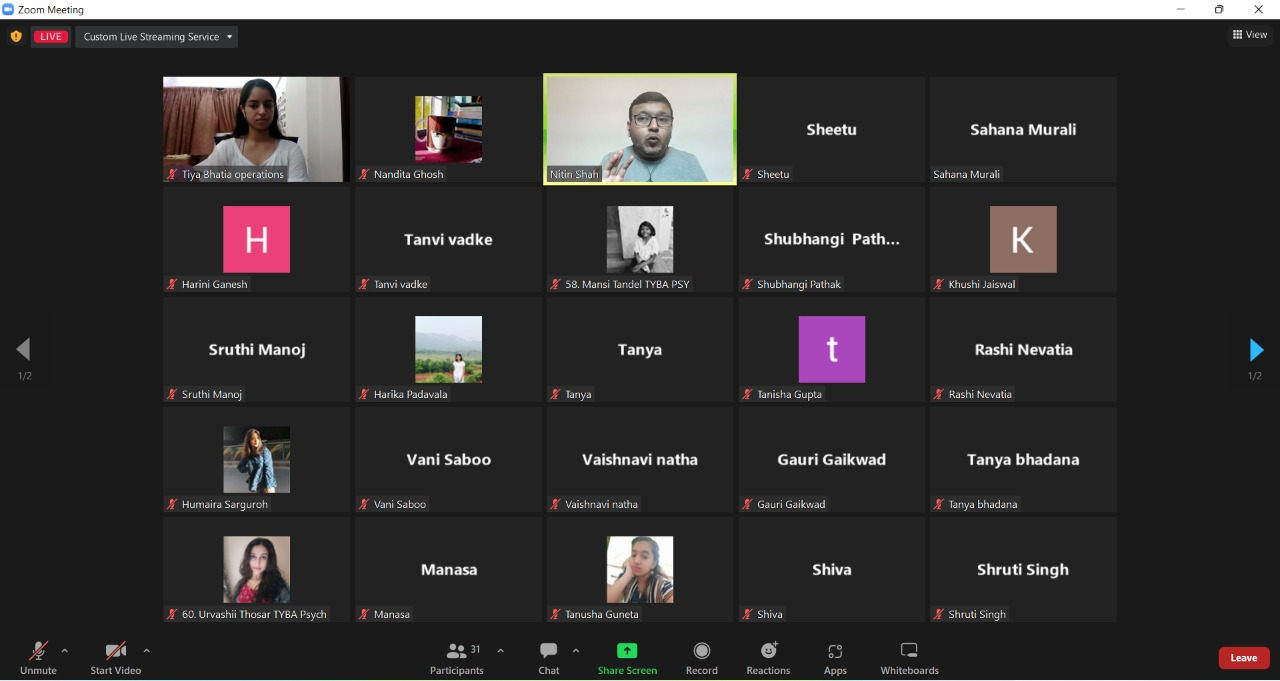Open Custom Live Streaming Service dropdown
The image size is (1280, 681).
point(157,37)
